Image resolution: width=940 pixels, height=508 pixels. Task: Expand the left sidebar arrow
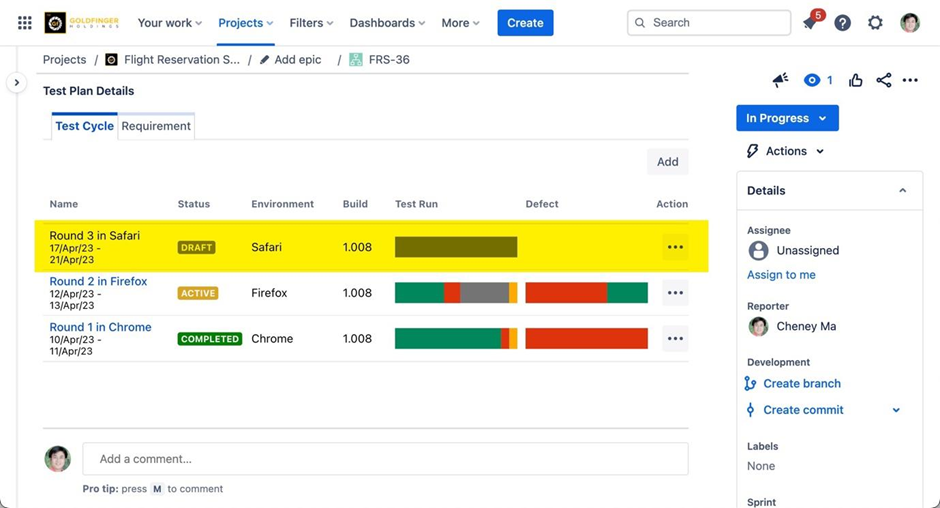pos(16,83)
